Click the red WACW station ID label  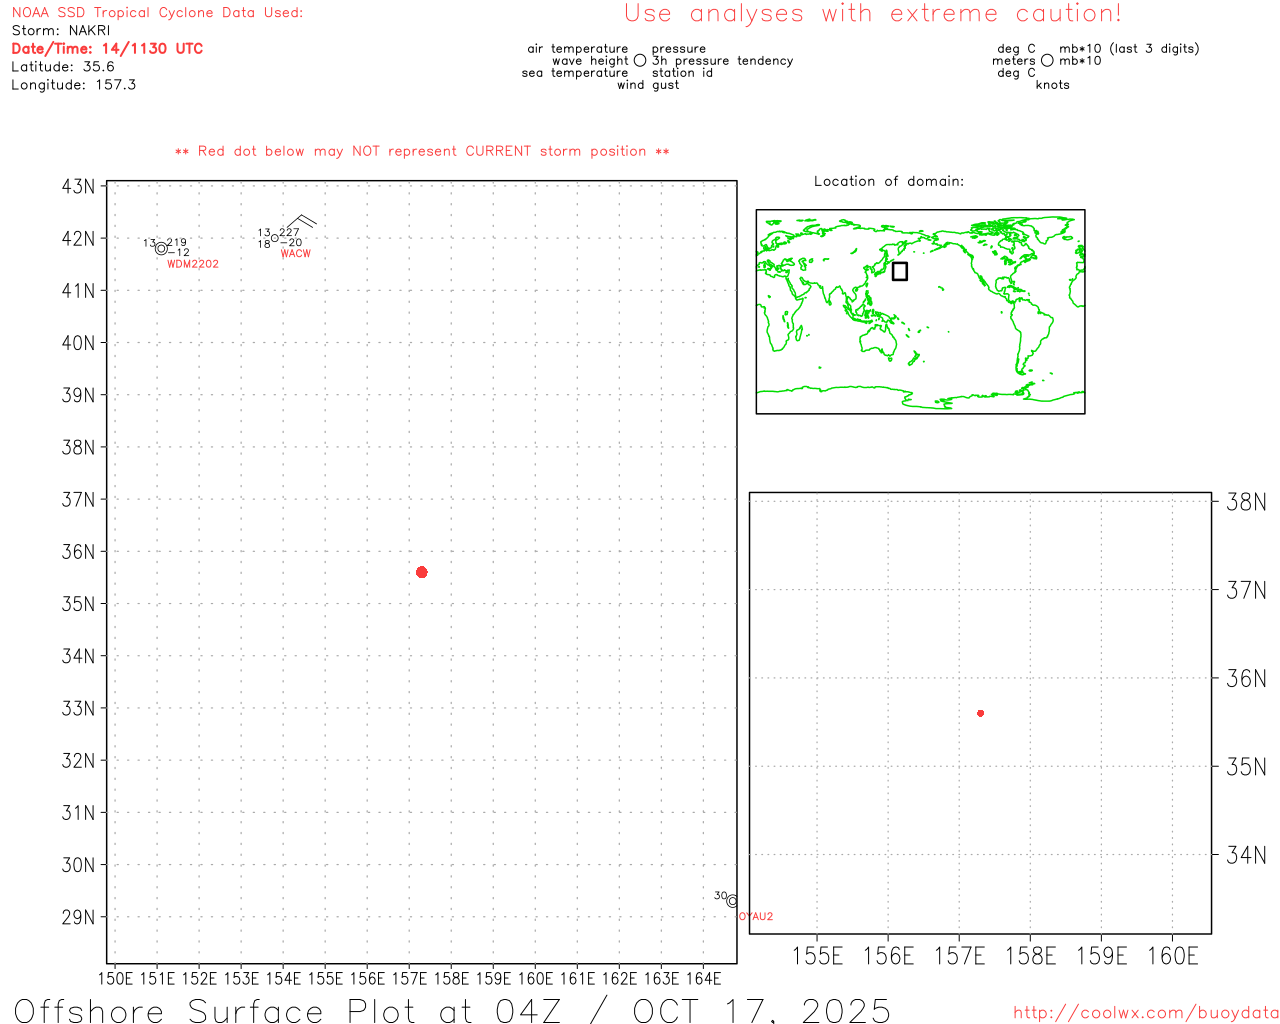point(295,254)
